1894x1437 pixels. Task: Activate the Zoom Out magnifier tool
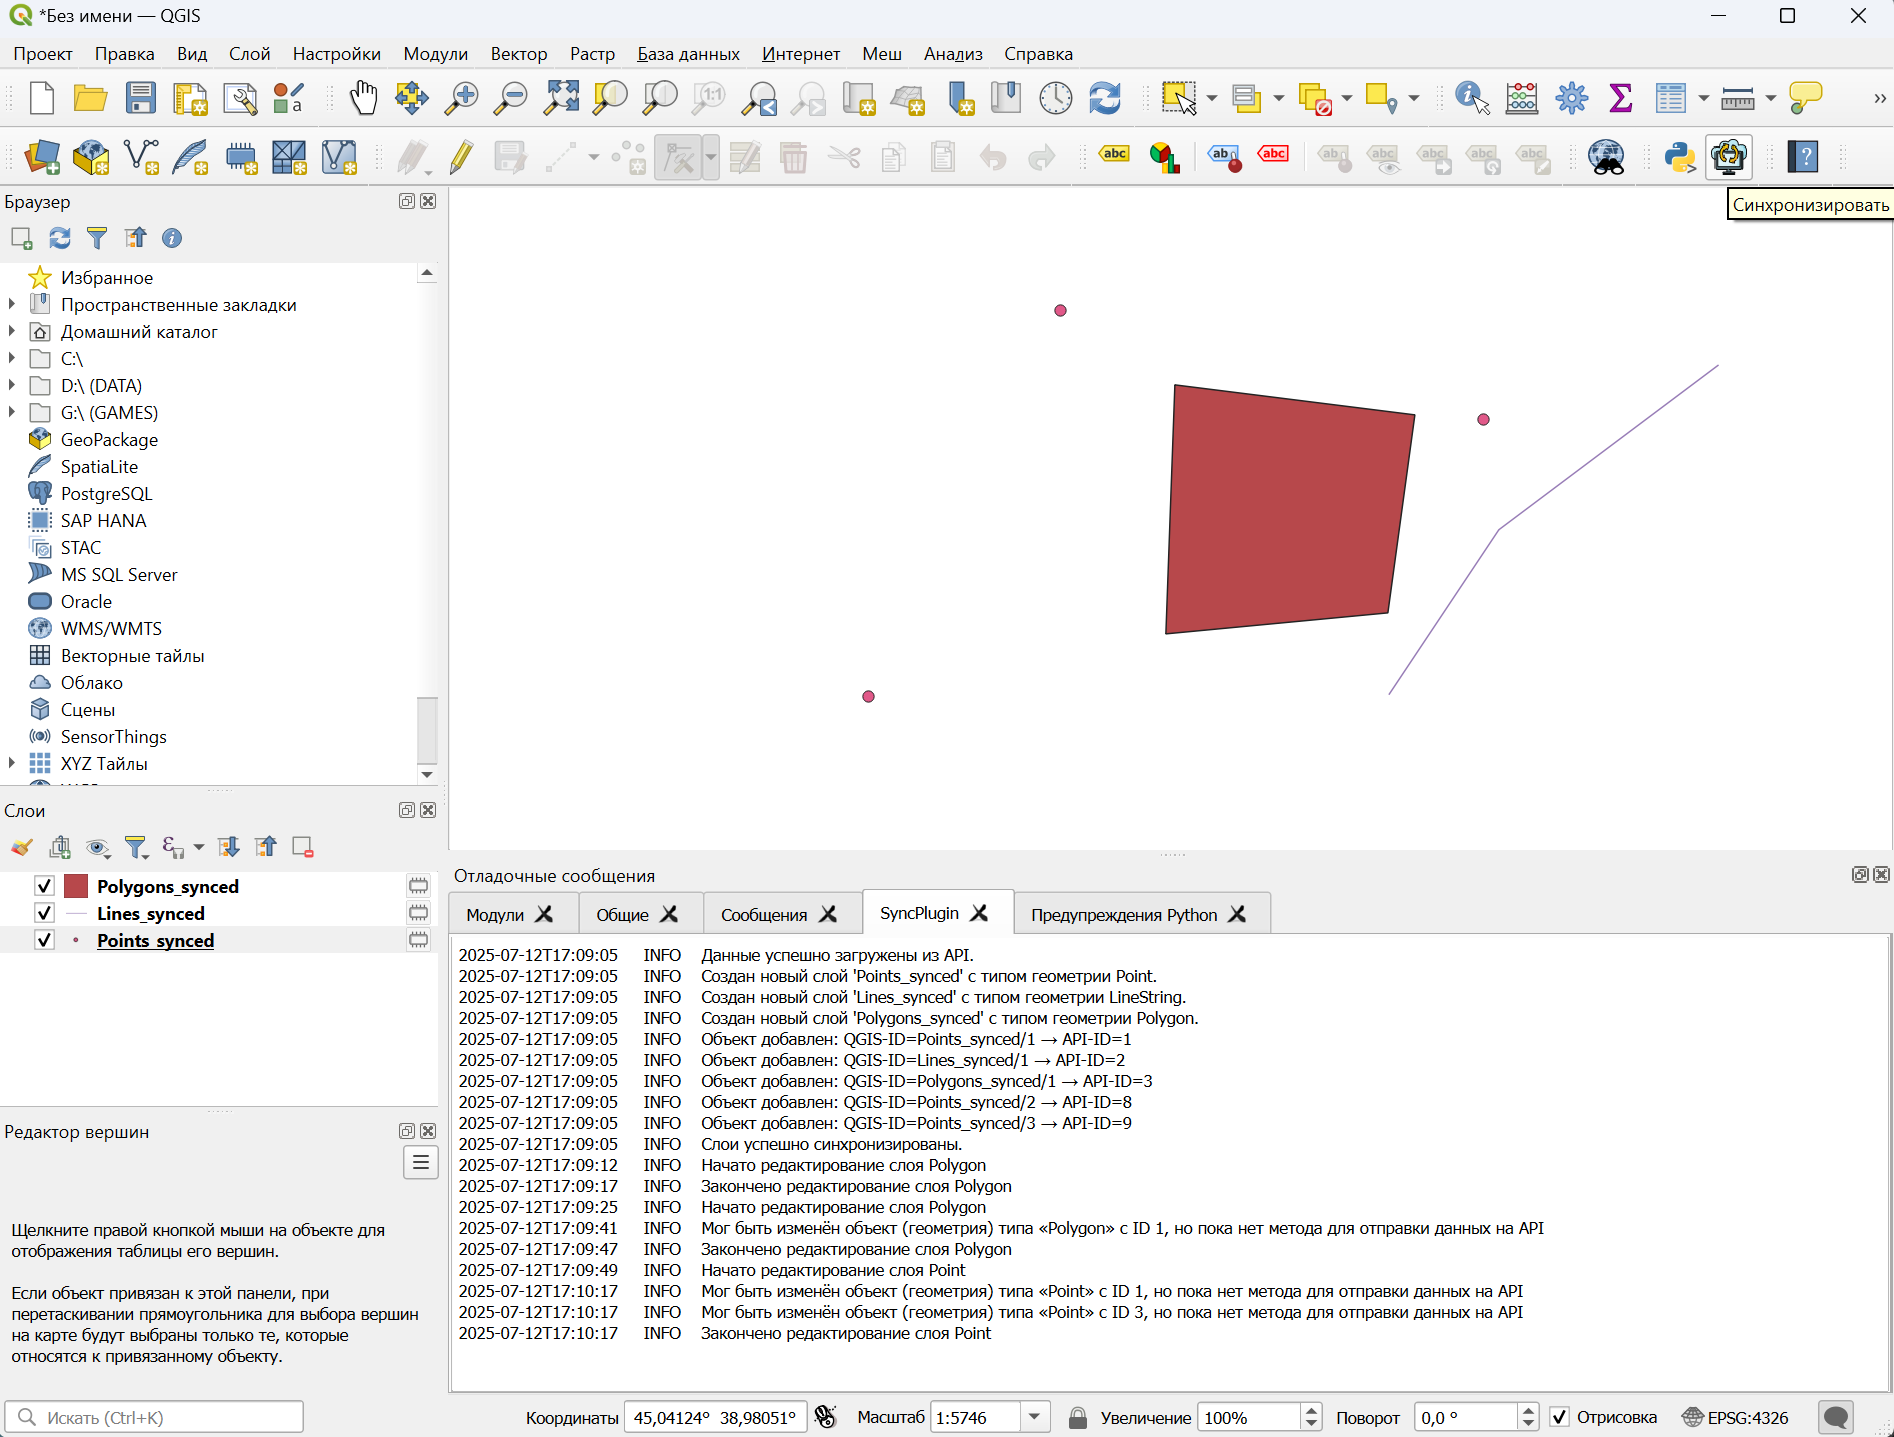click(511, 98)
